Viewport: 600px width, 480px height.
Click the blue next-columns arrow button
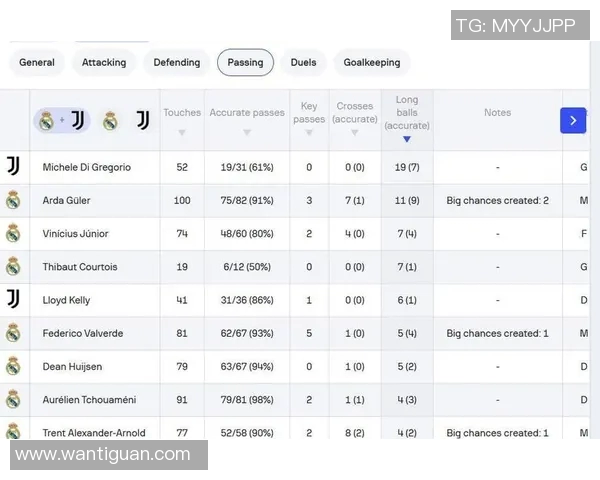572,120
